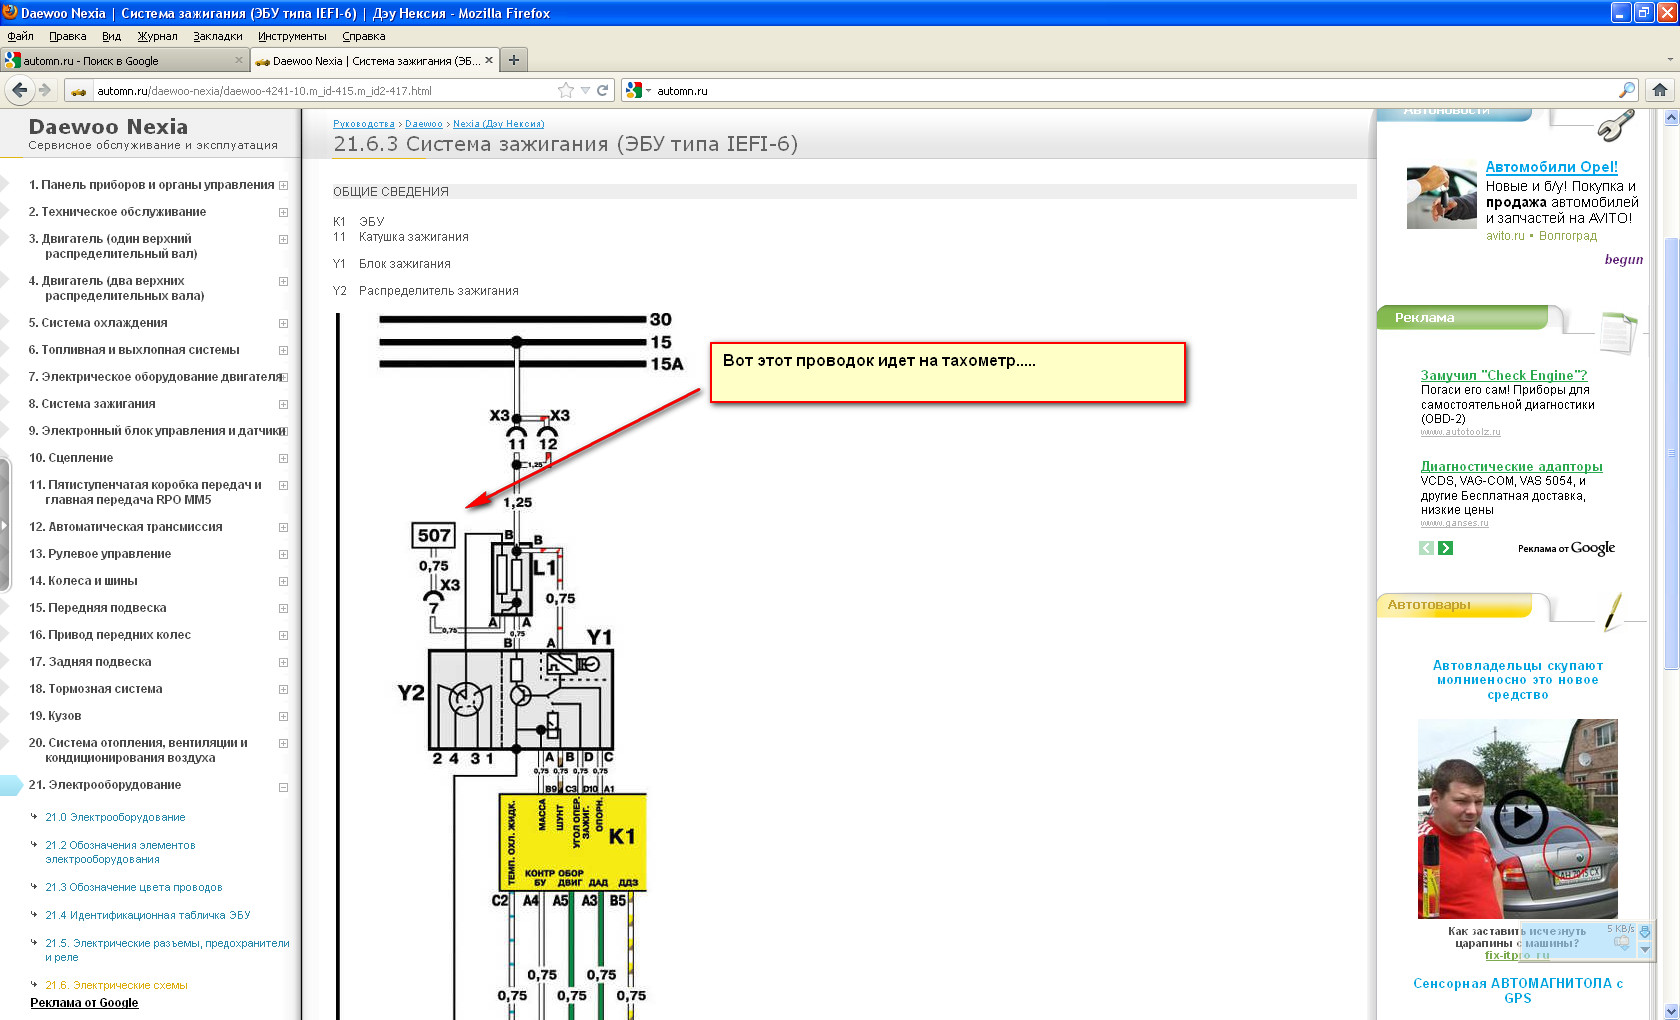This screenshot has height=1020, width=1680.
Task: Expand section 10 Сцепление
Action: tap(283, 458)
